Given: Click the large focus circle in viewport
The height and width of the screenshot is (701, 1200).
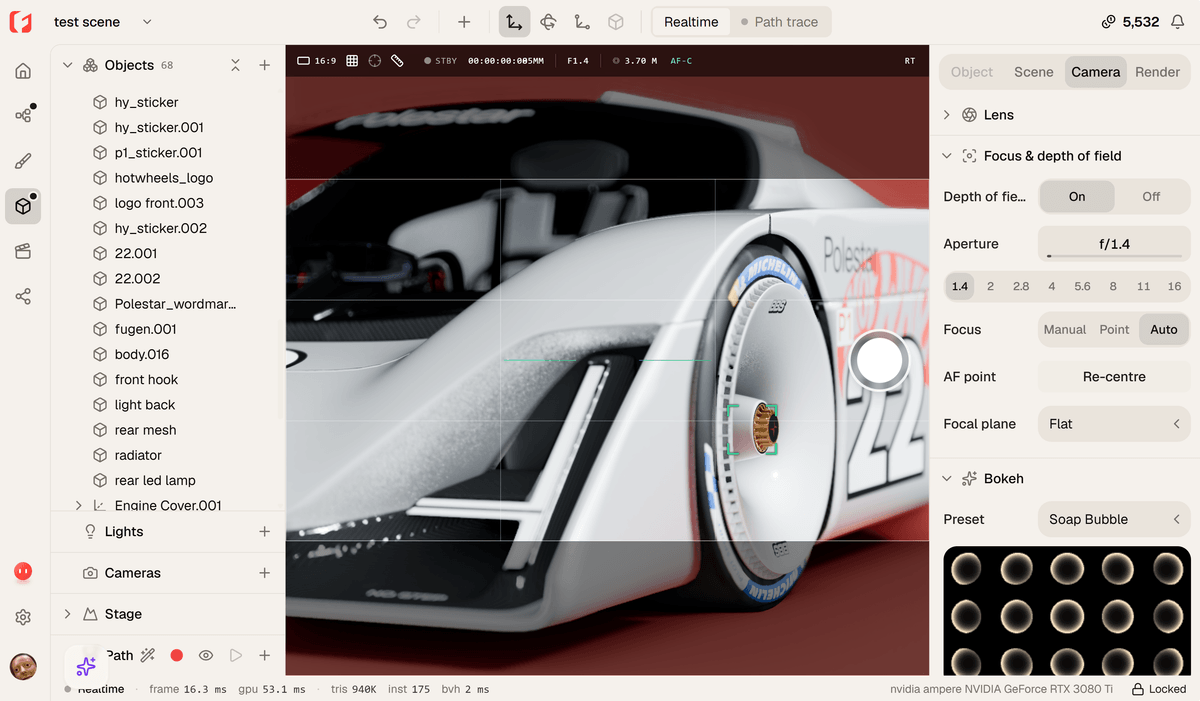Looking at the screenshot, I should tap(879, 362).
